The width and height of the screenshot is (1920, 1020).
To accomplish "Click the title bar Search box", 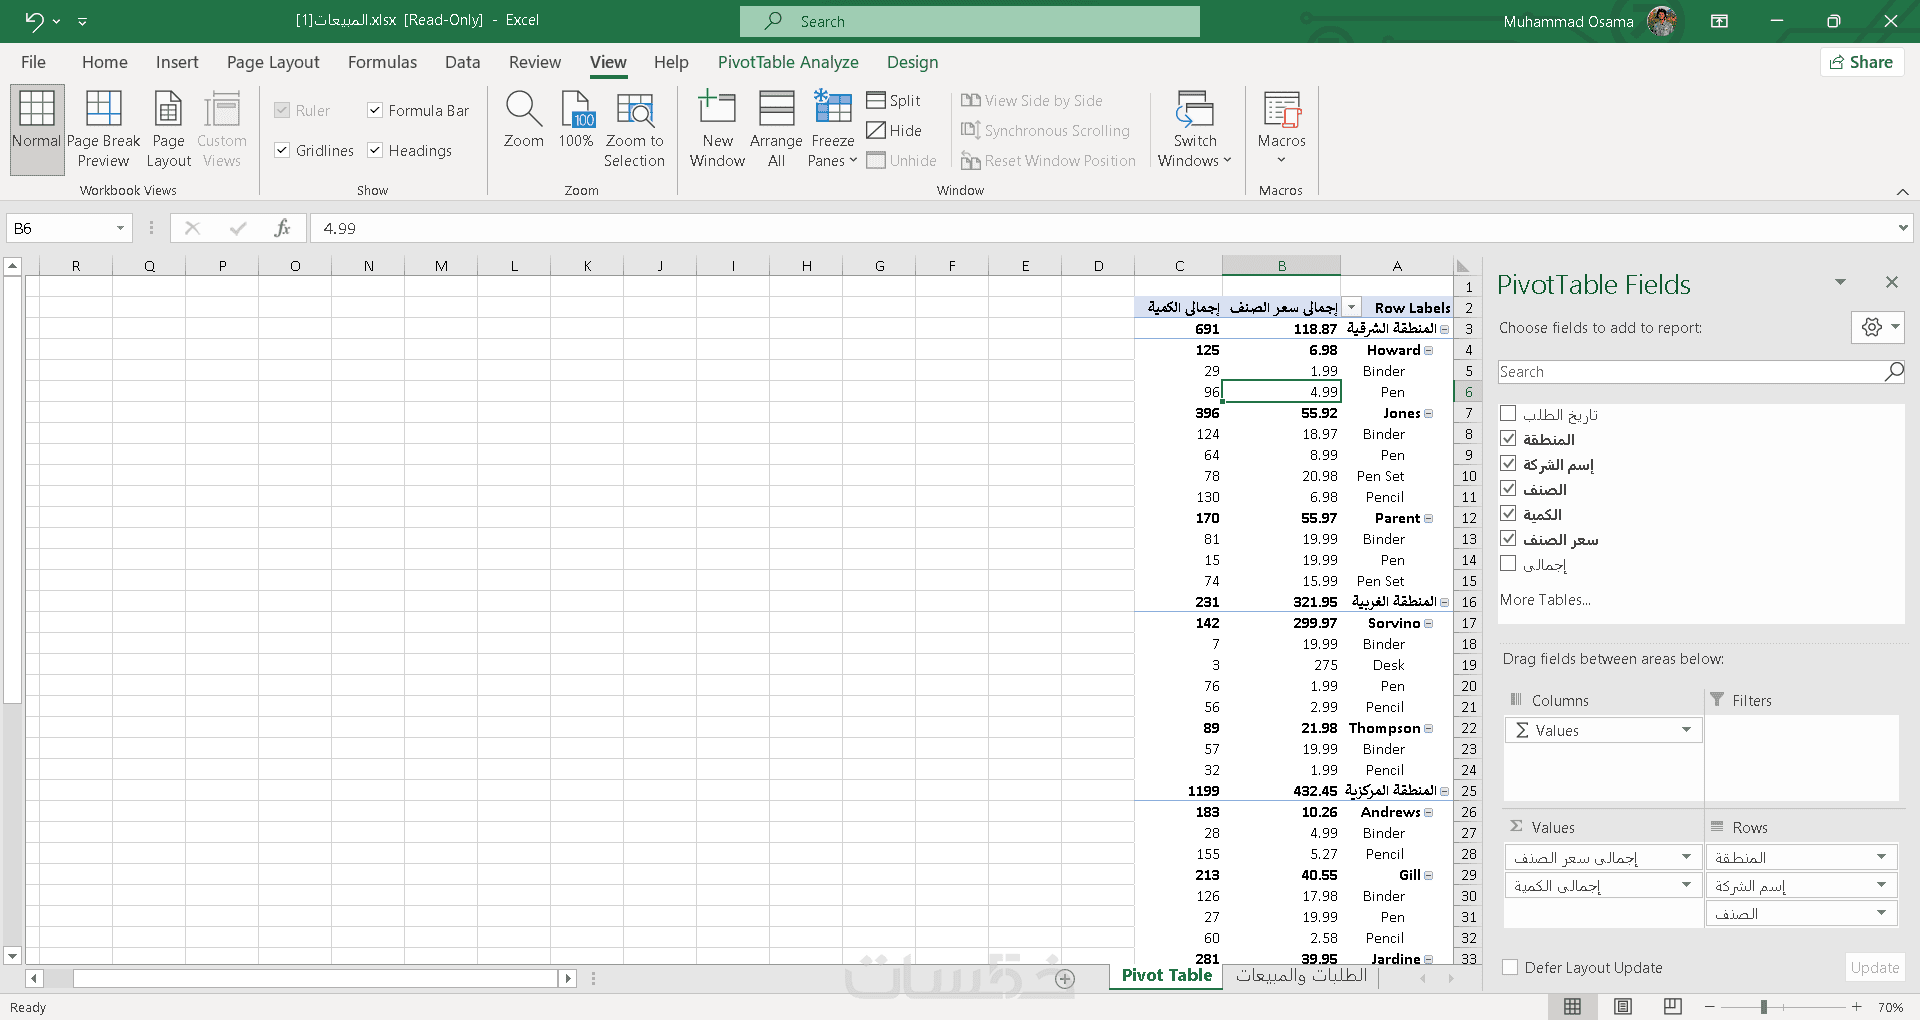I will pos(969,21).
